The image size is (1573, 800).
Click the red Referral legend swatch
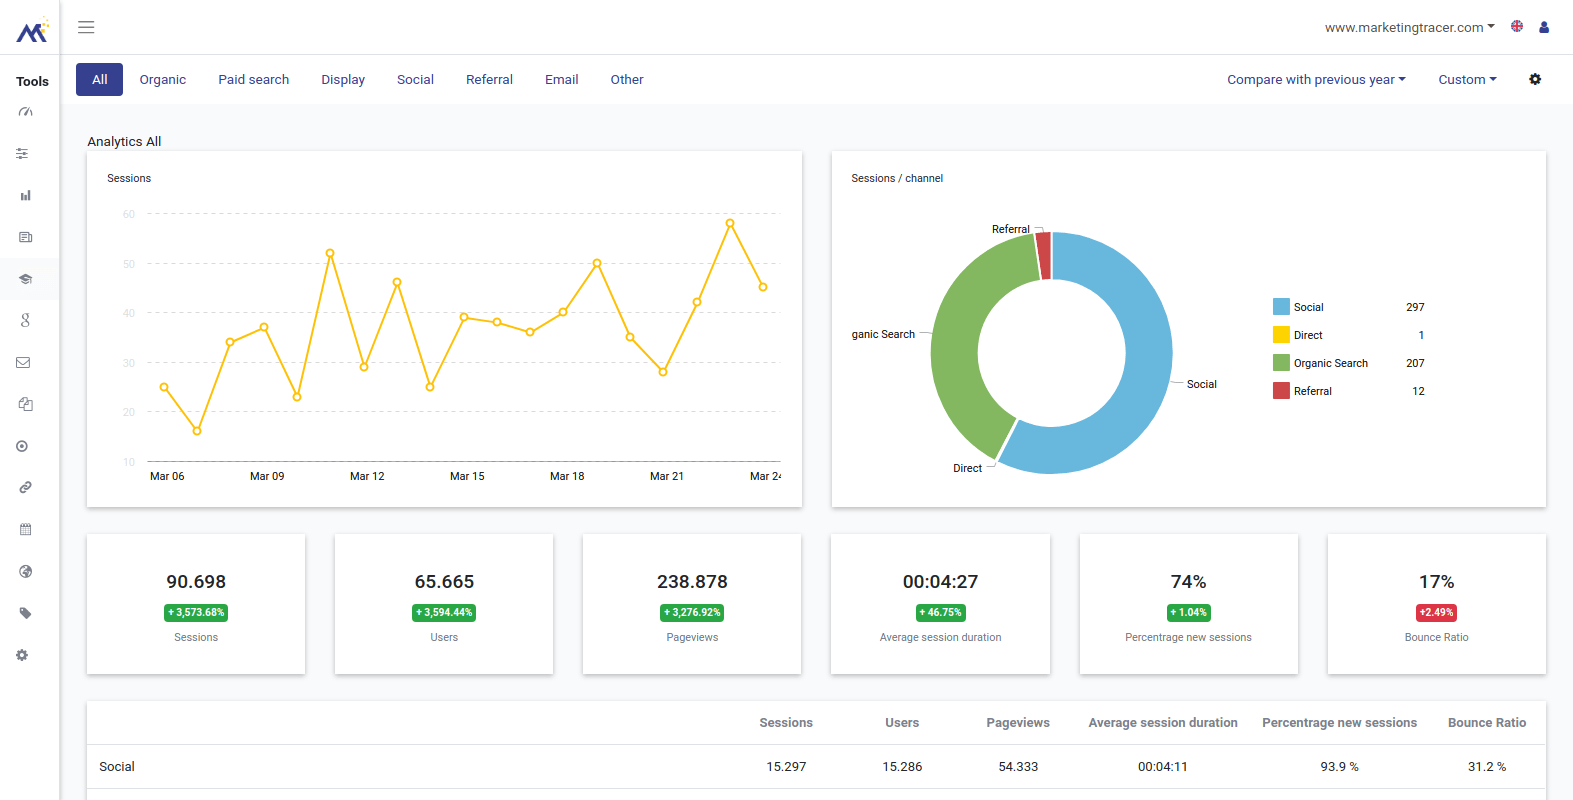1281,391
